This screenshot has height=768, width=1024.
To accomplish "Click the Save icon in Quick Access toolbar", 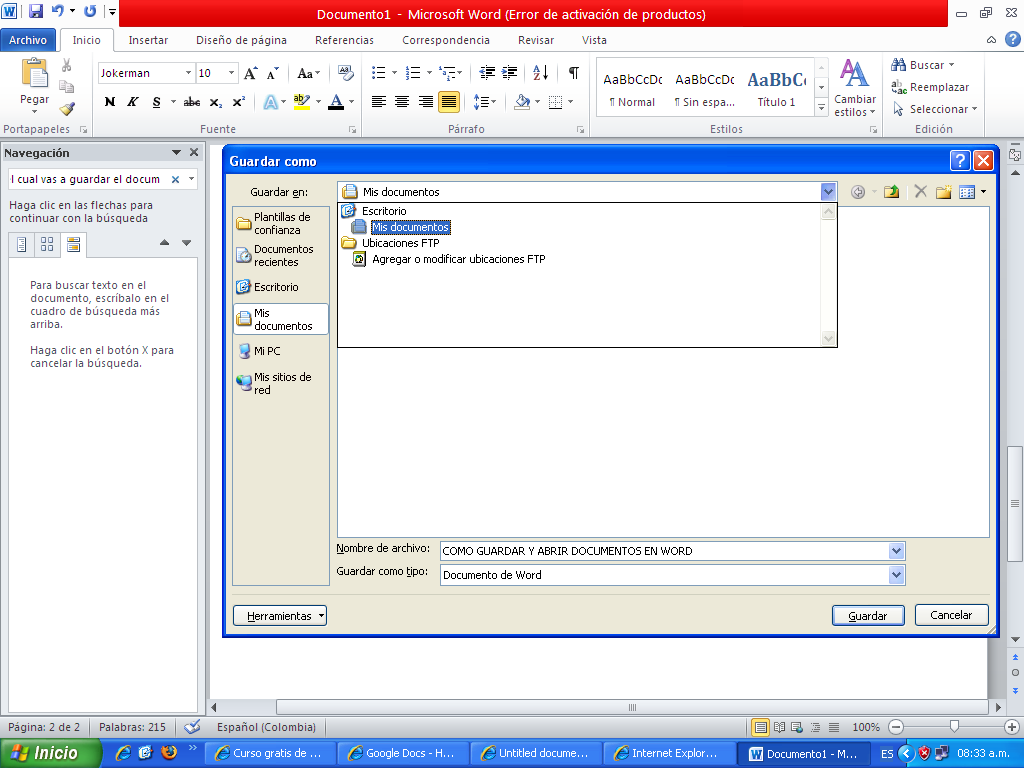I will click(x=36, y=11).
